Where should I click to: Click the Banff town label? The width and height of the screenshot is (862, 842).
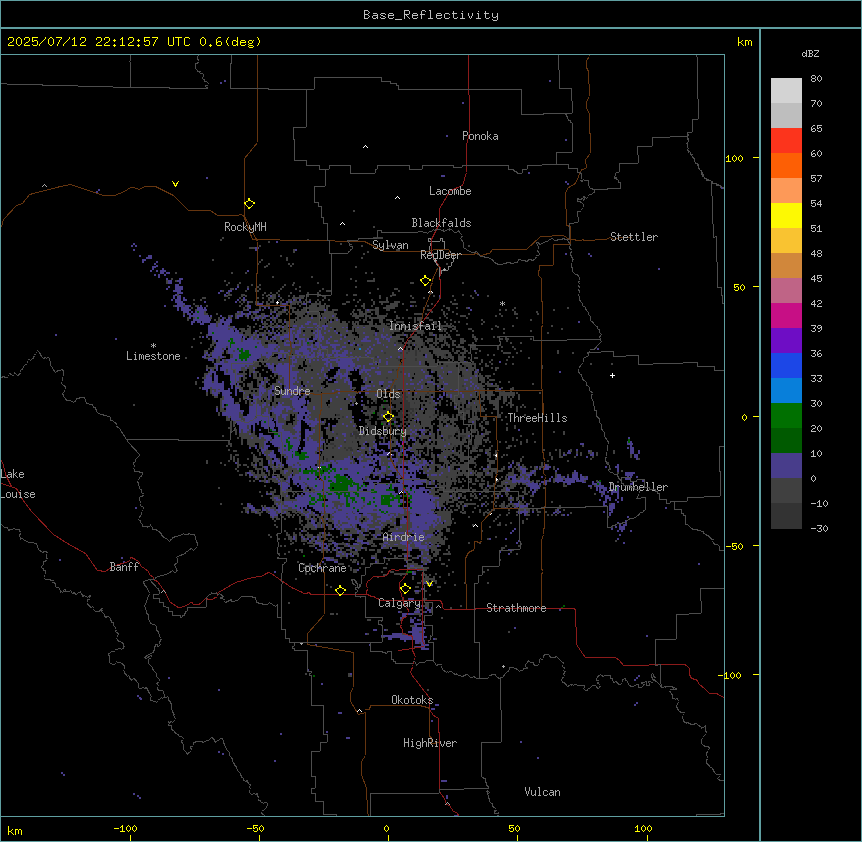click(124, 567)
